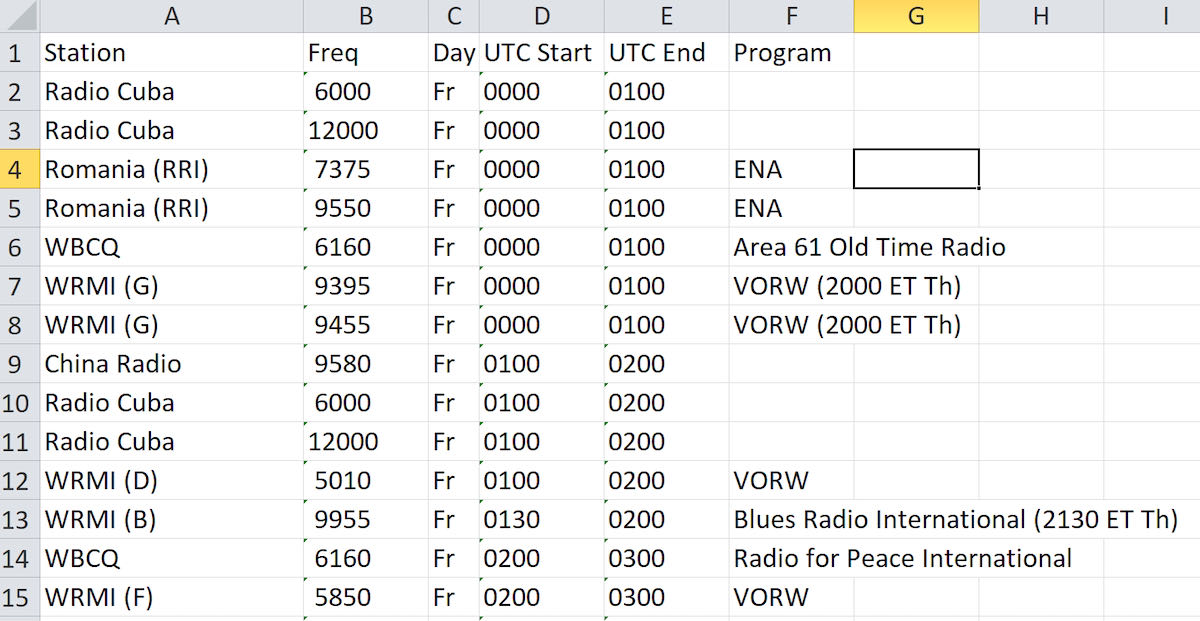This screenshot has width=1200, height=621.
Task: Select frequency 9955 cell
Action: [x=366, y=520]
